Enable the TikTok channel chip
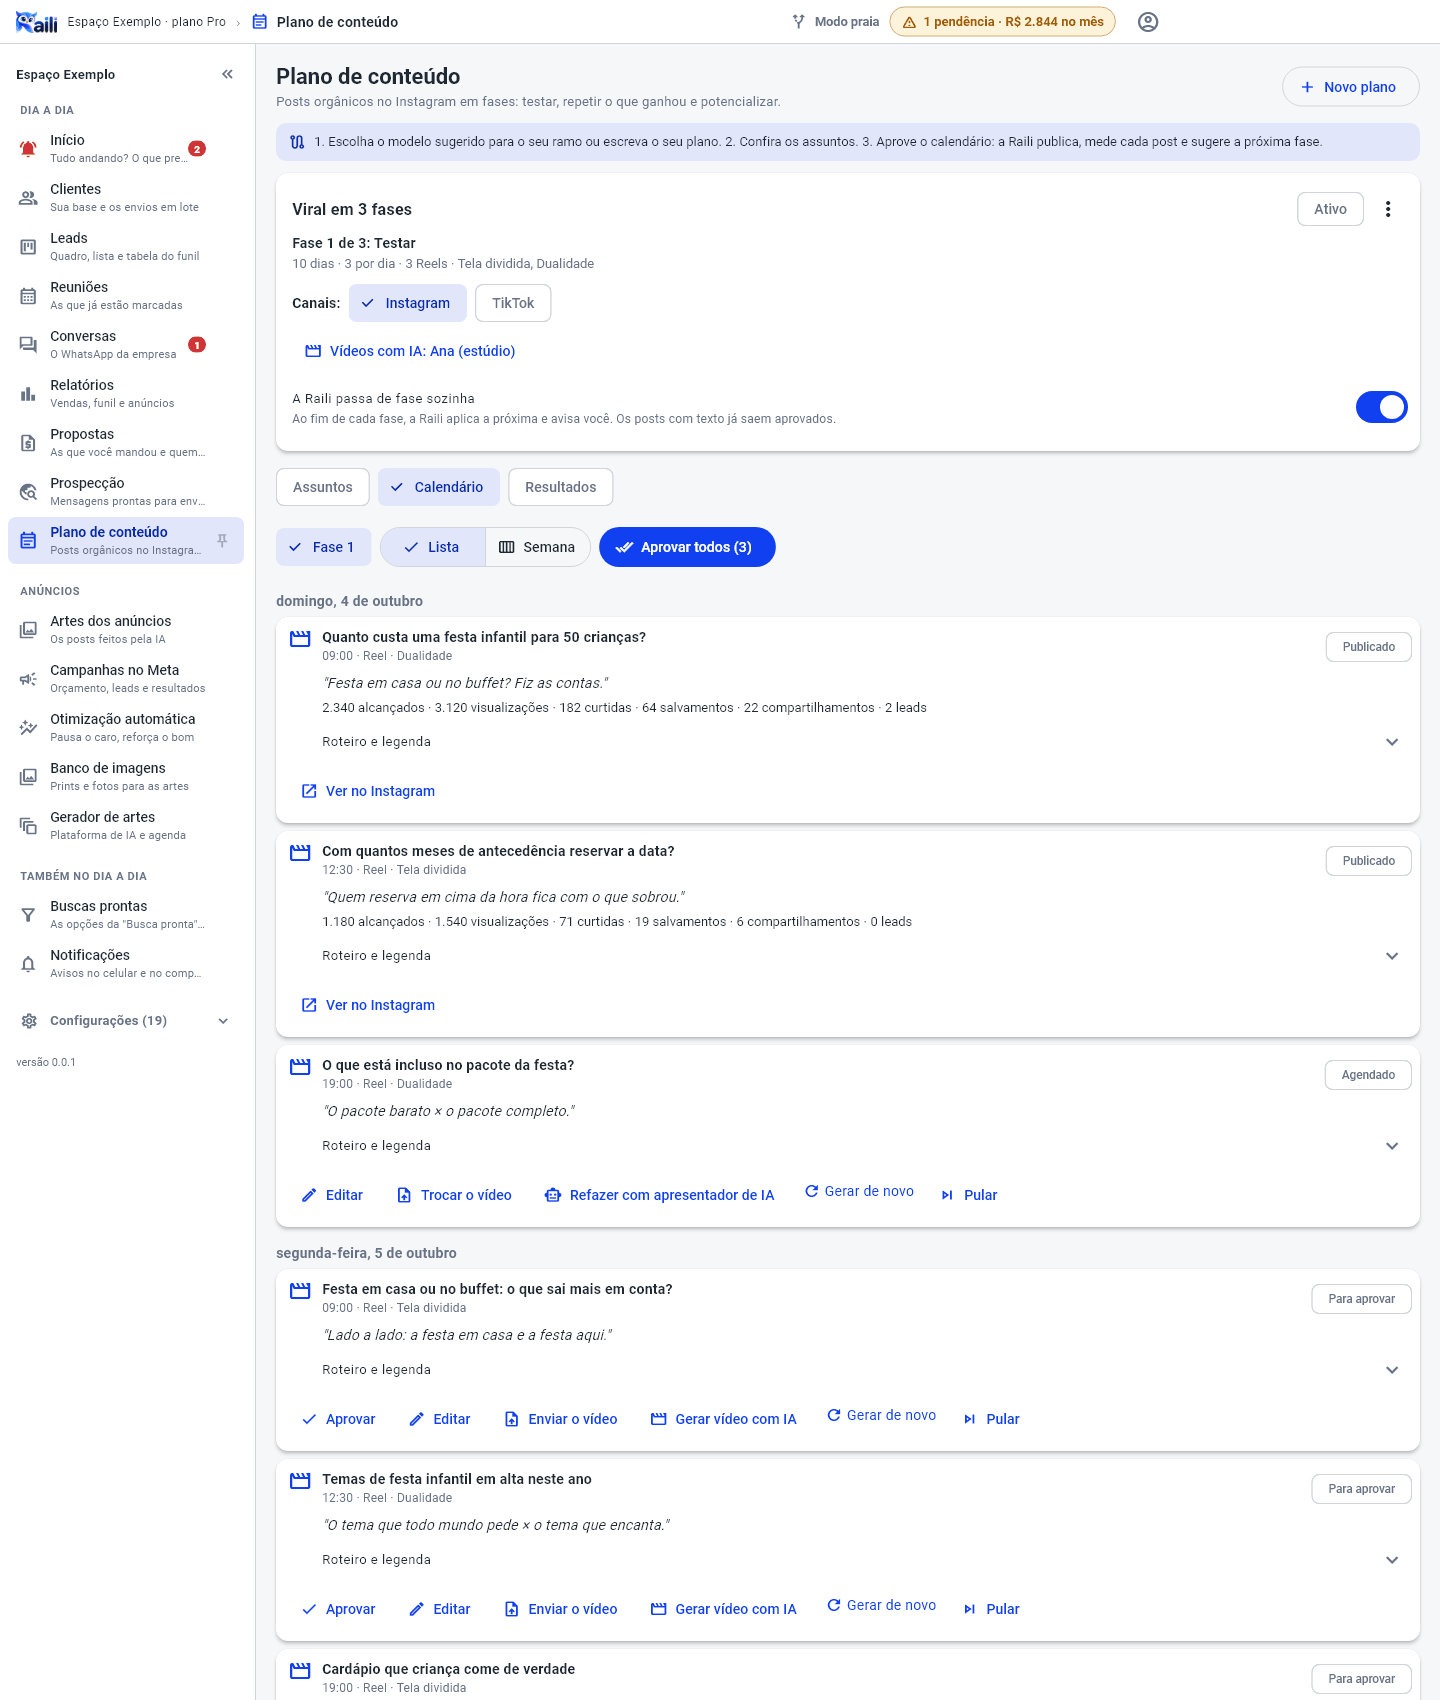This screenshot has height=1700, width=1440. point(513,303)
